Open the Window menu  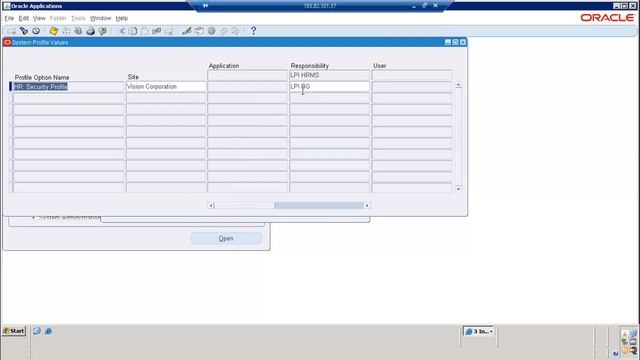click(x=100, y=18)
